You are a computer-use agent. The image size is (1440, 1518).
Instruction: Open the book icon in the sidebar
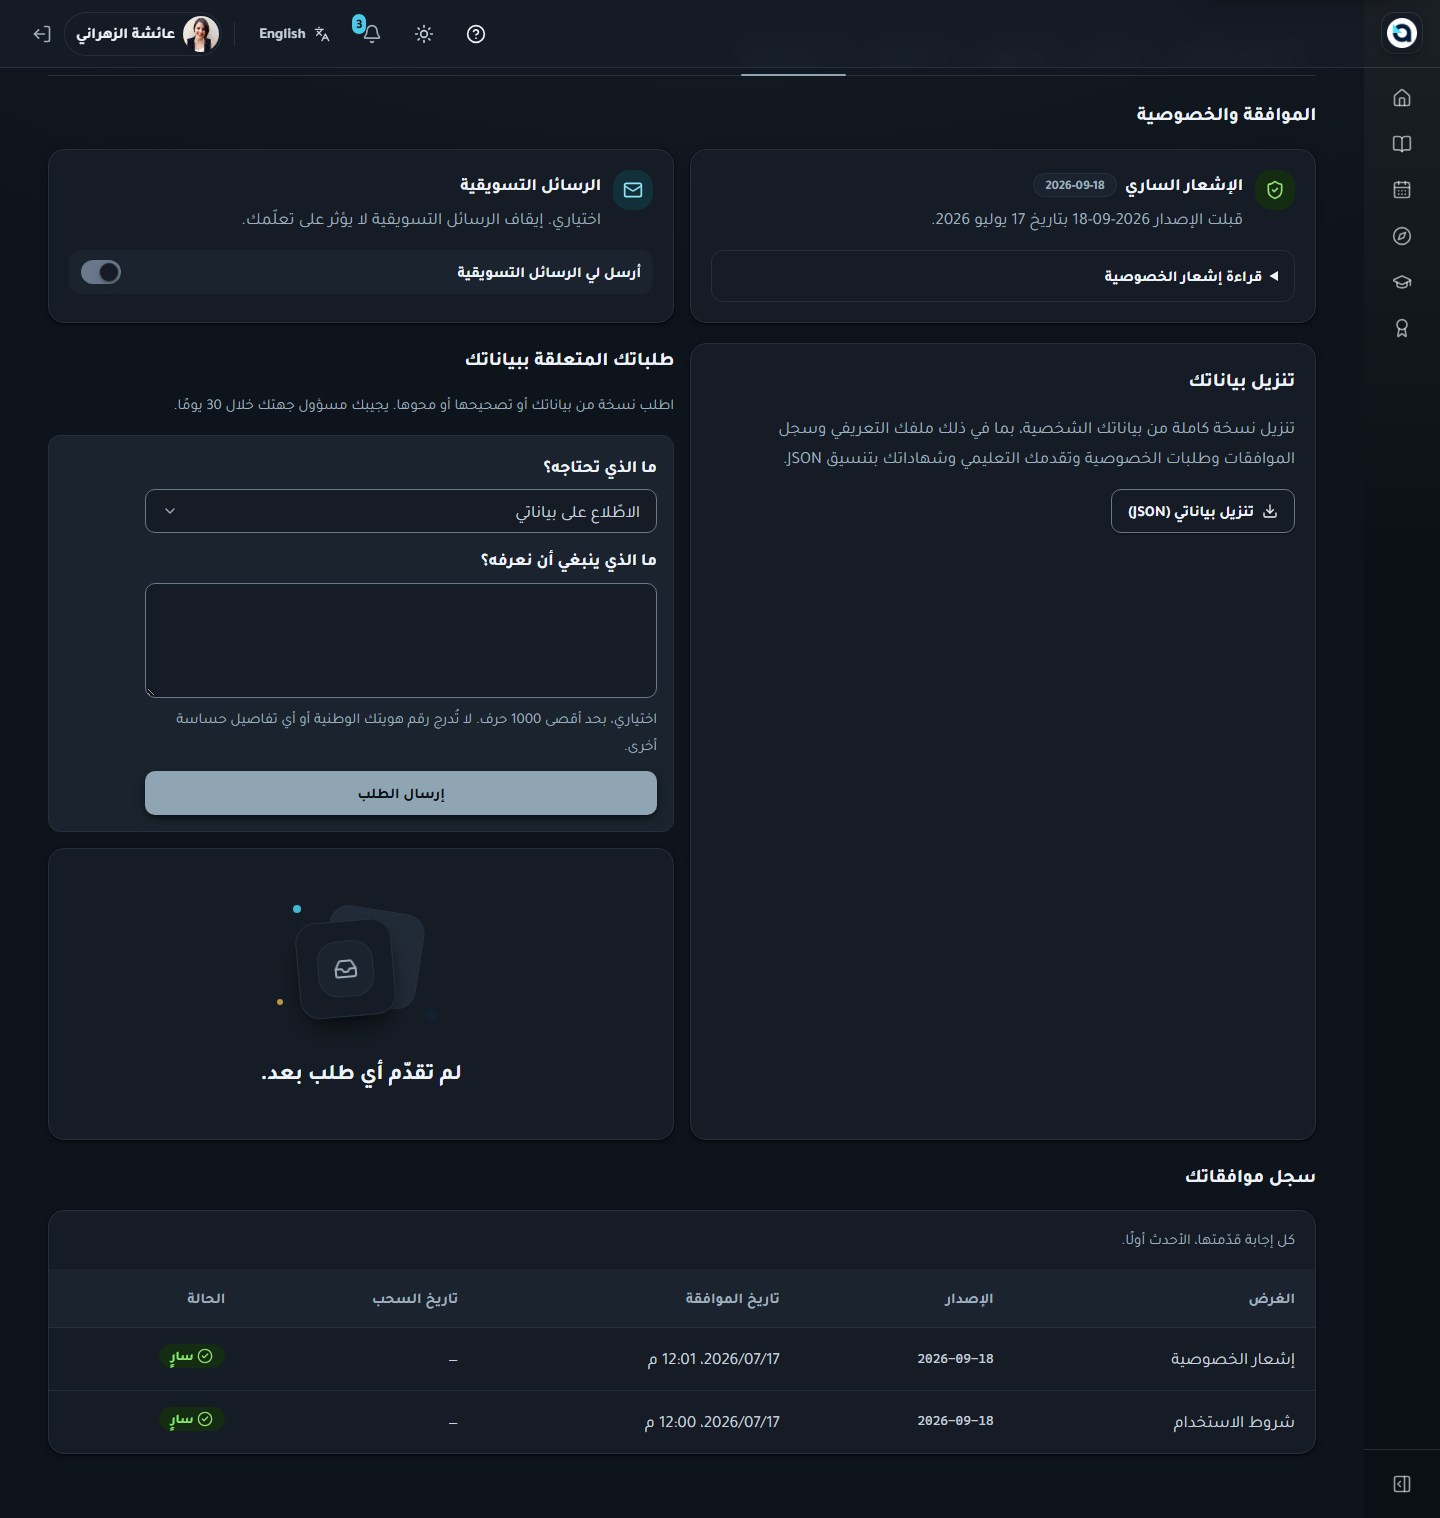coord(1402,144)
